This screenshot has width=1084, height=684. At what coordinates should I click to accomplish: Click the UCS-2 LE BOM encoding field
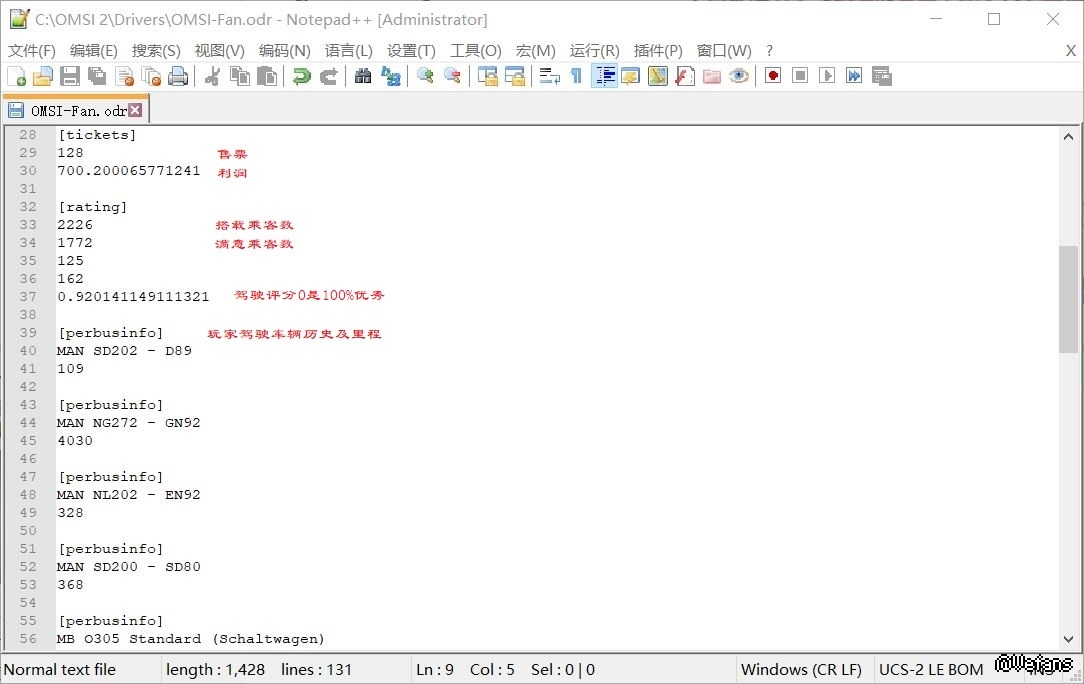click(931, 669)
